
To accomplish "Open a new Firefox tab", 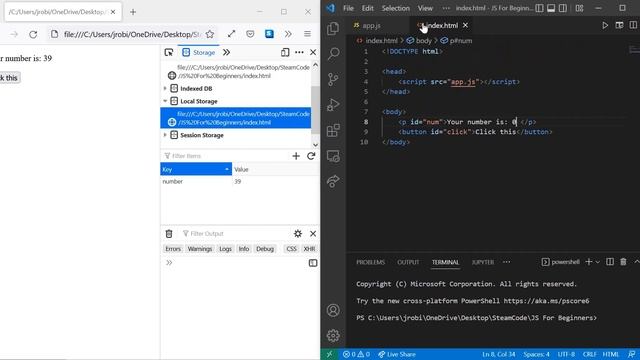I will pos(133,12).
